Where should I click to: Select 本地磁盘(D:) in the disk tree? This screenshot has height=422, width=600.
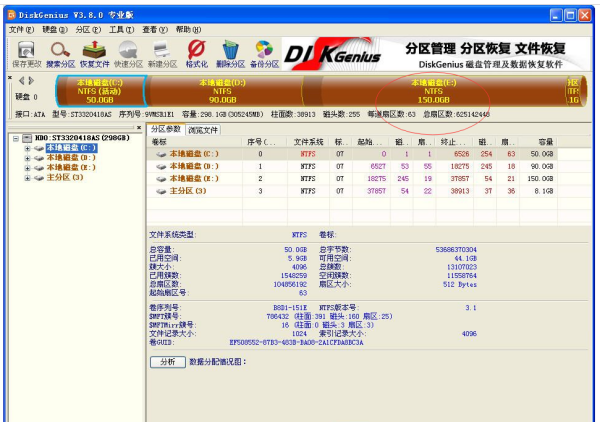[71, 158]
